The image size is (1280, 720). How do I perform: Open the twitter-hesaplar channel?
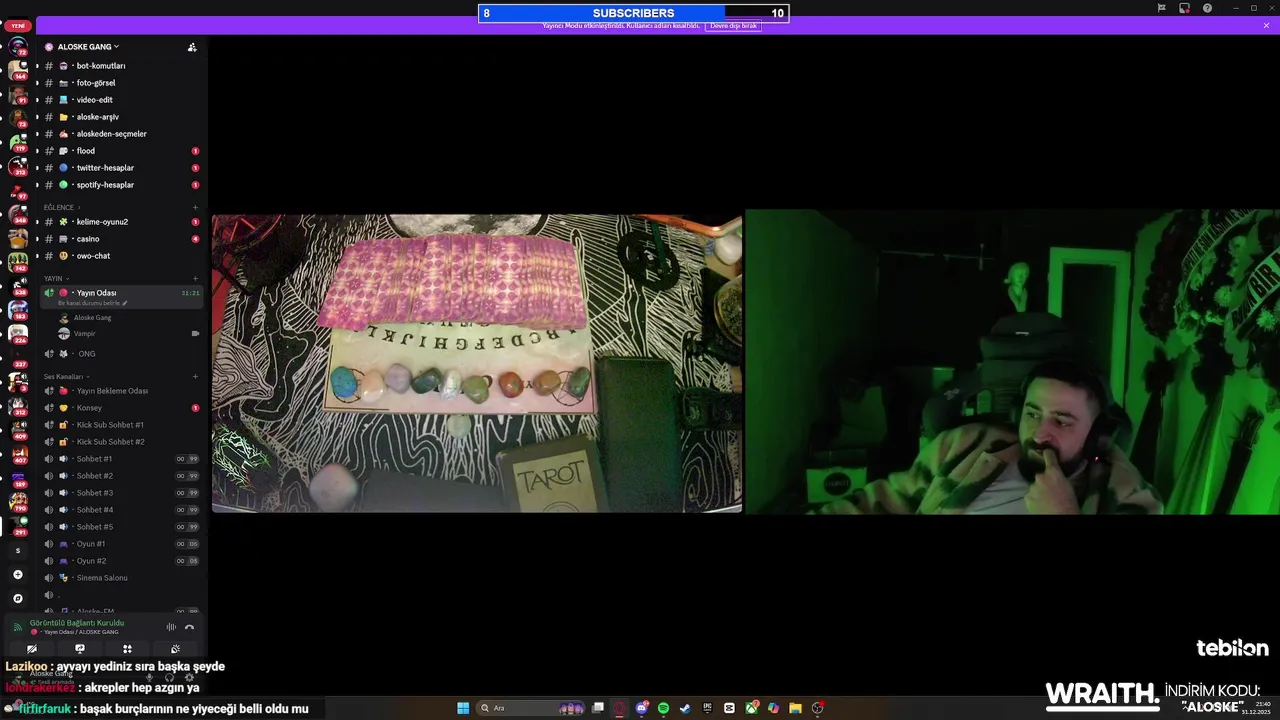pyautogui.click(x=122, y=168)
